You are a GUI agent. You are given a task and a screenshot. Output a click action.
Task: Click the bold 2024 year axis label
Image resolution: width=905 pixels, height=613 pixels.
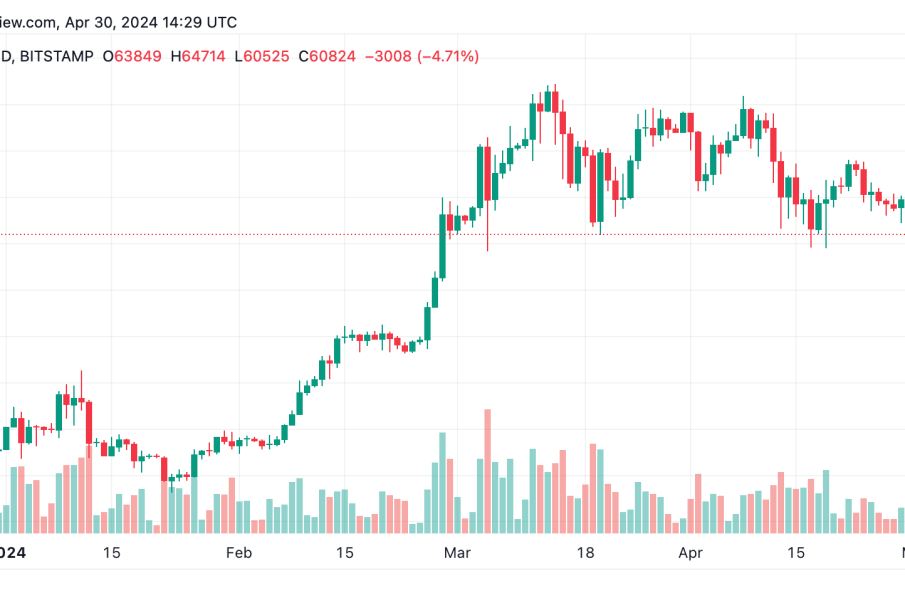13,553
